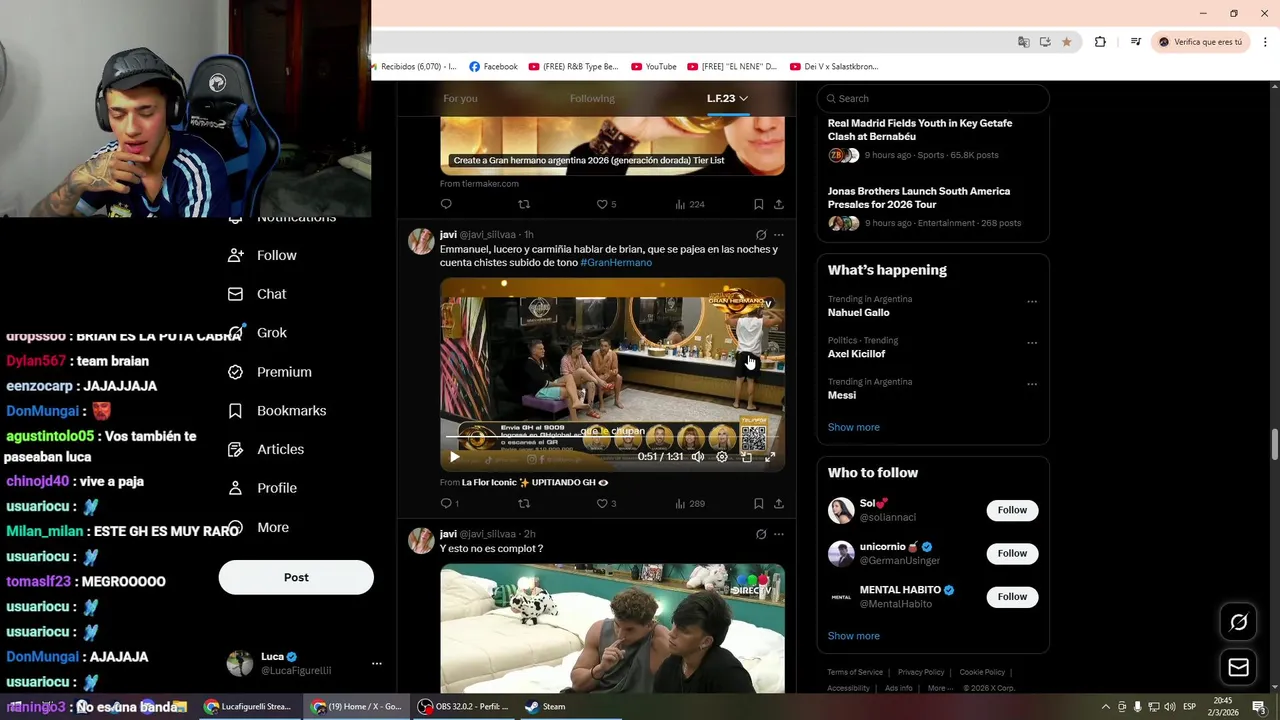Open Articles in X sidebar
Screen dimensions: 1280x720
pyautogui.click(x=266, y=449)
